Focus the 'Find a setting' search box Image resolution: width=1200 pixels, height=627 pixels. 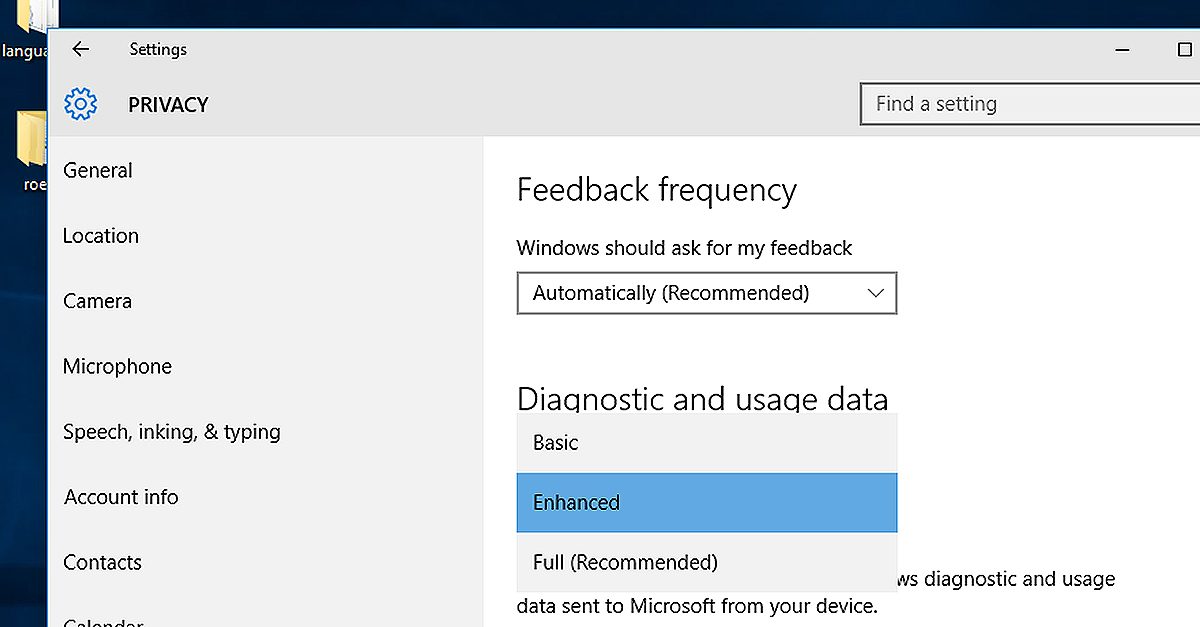pos(1030,104)
